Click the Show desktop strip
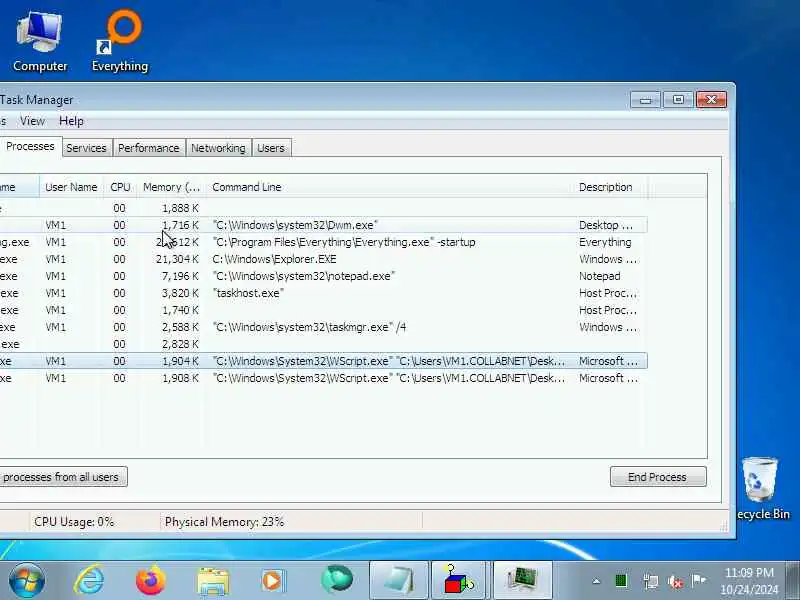 click(x=793, y=580)
